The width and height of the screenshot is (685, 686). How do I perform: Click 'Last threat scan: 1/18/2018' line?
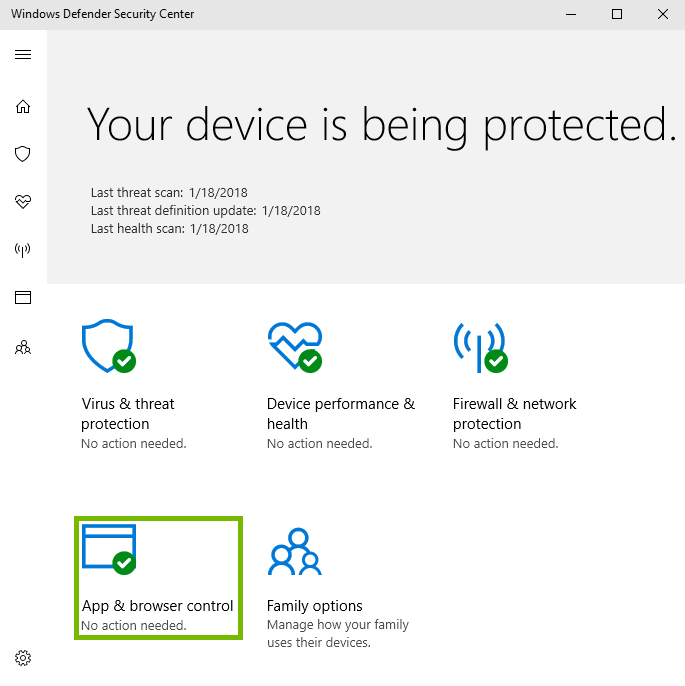[x=169, y=192]
